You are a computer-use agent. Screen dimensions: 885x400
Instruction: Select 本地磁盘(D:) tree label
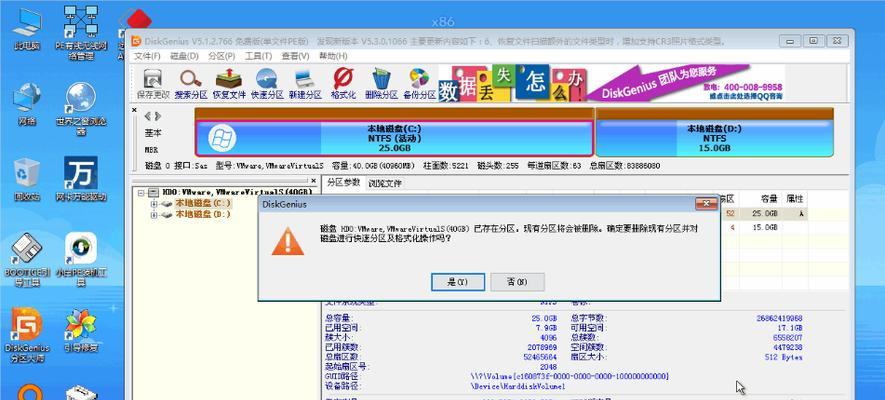pos(203,214)
